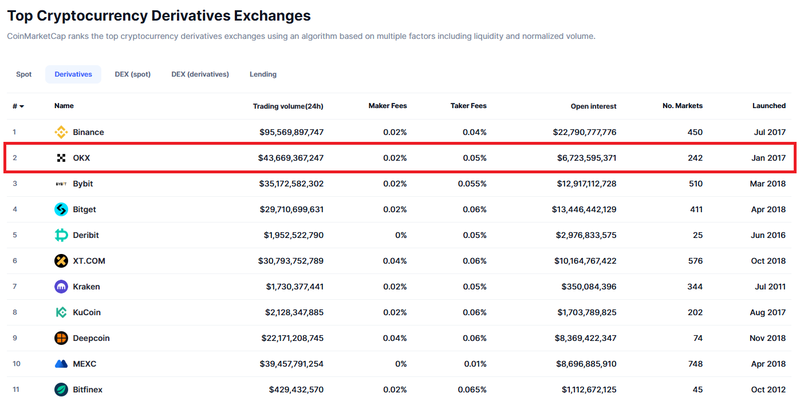Image resolution: width=800 pixels, height=401 pixels.
Task: Open the Bybit exchange link
Action: point(83,184)
